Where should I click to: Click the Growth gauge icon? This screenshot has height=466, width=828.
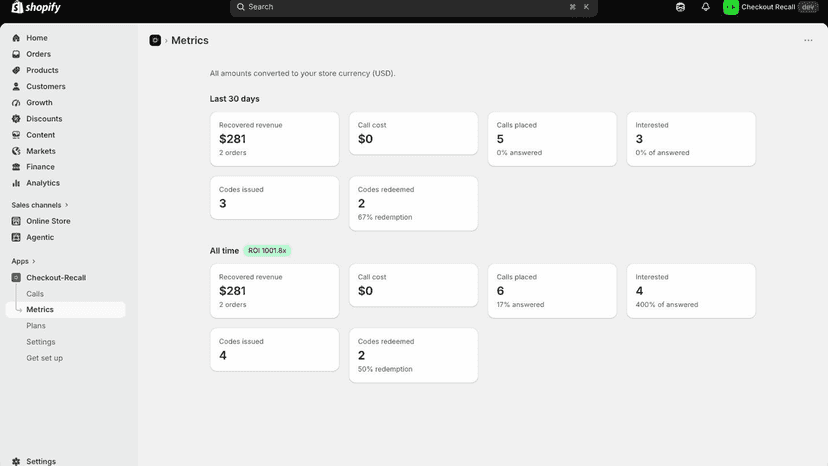point(16,102)
